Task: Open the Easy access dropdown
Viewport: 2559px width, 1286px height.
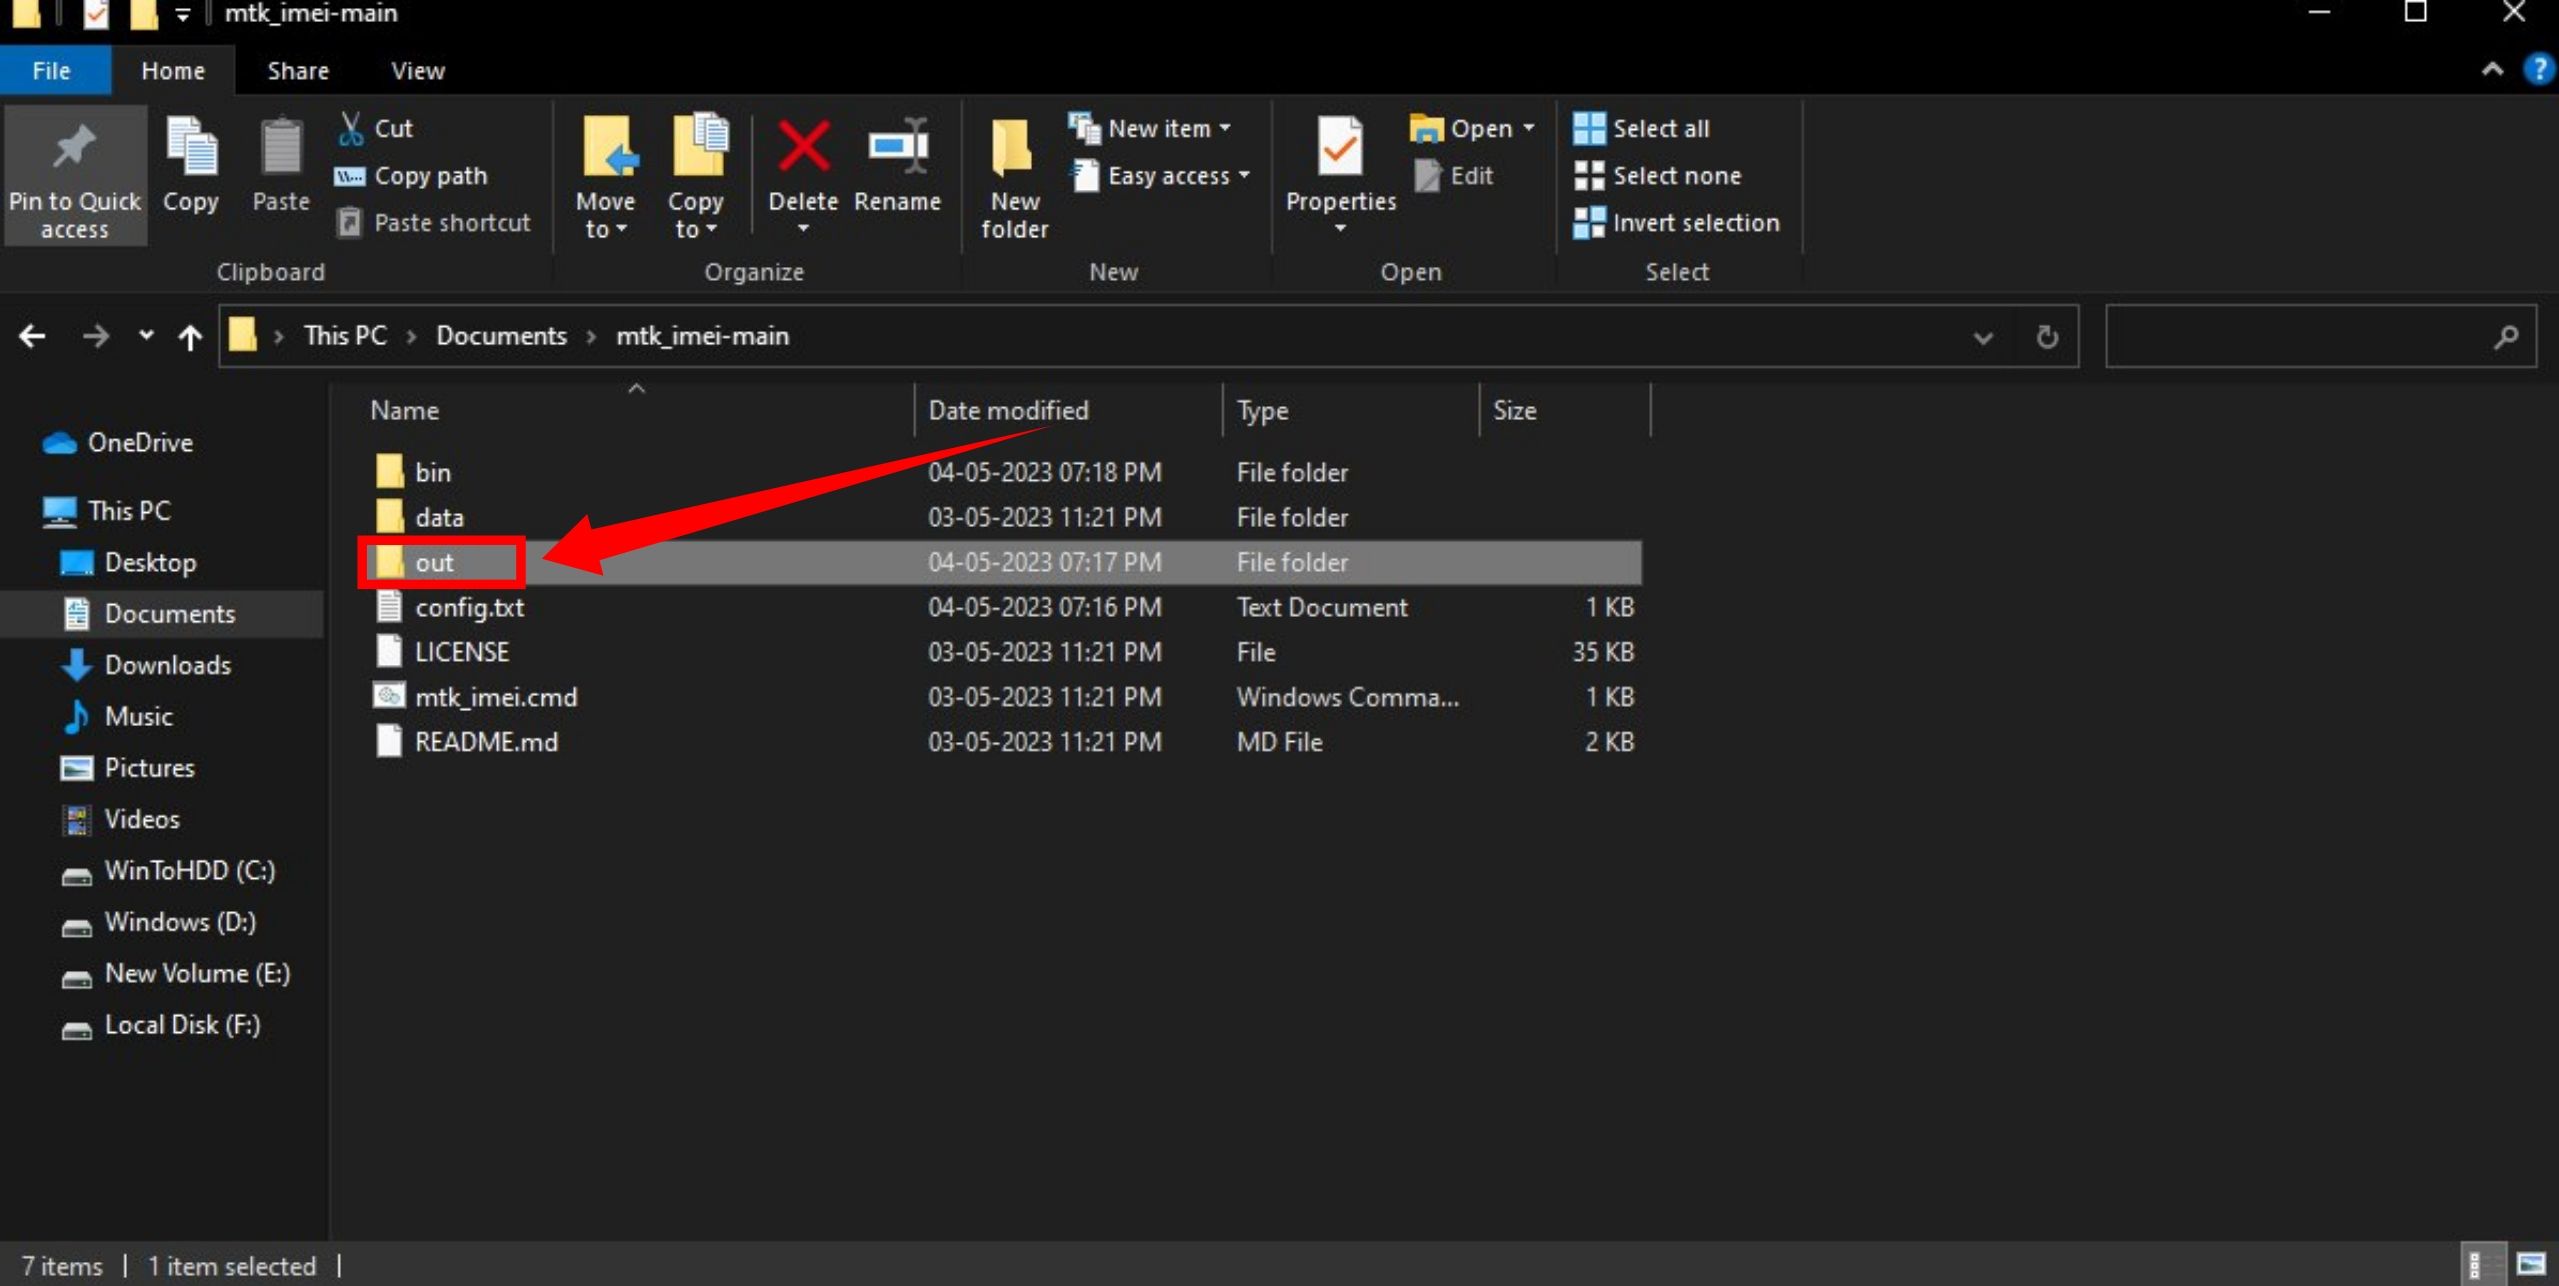Action: tap(1168, 176)
